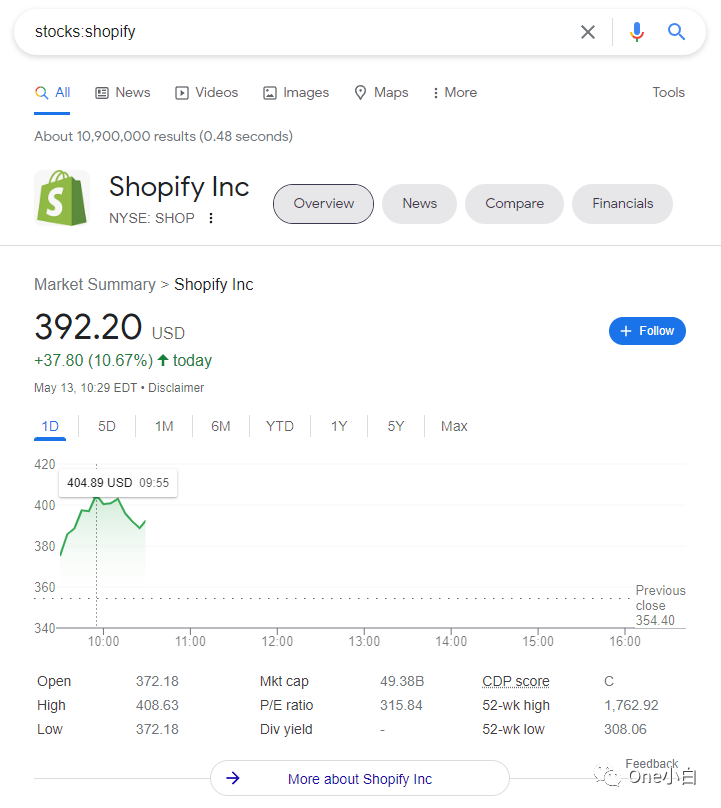
Task: Select the YTD chart range
Action: (279, 426)
